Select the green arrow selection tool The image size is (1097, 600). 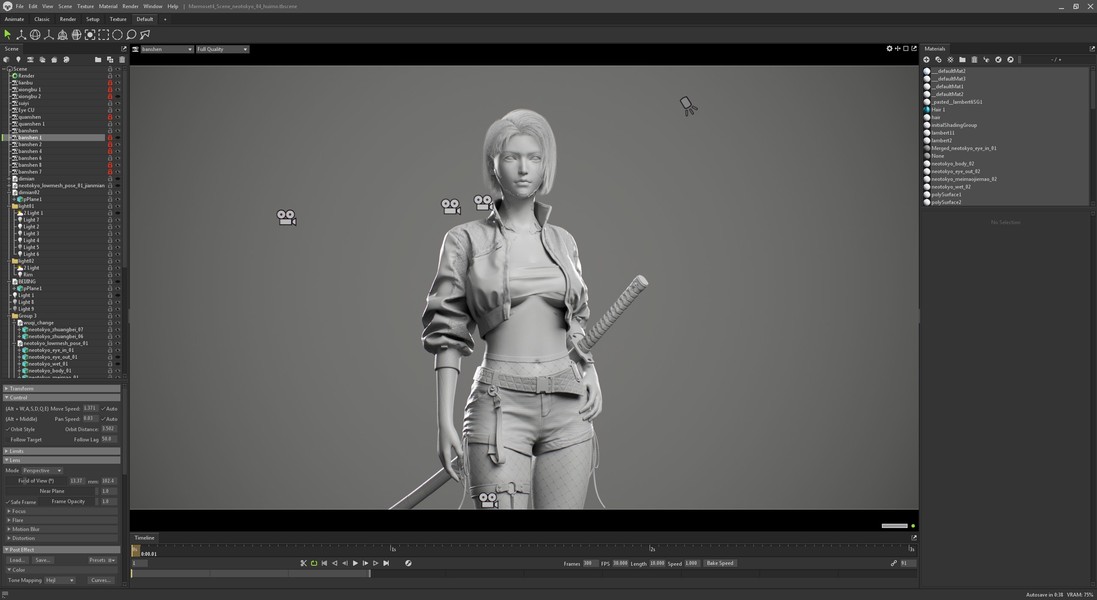pos(8,34)
